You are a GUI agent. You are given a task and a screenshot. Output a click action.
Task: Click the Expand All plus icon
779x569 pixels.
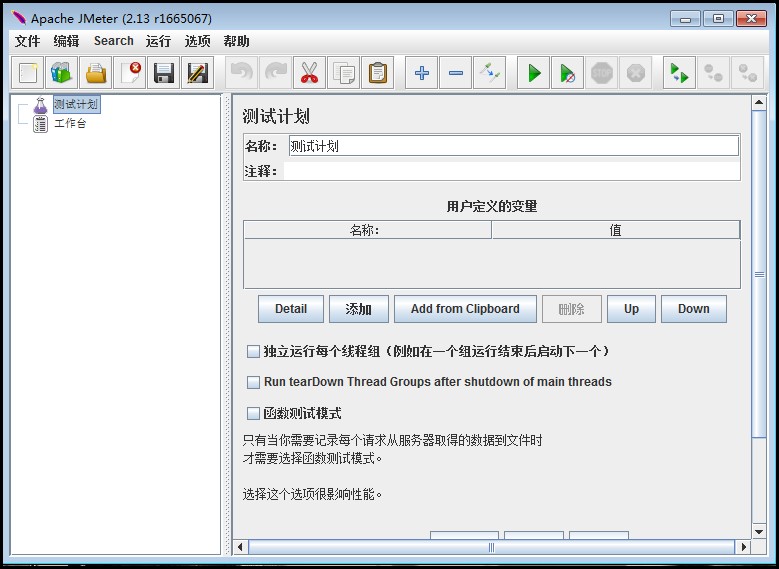pyautogui.click(x=422, y=73)
